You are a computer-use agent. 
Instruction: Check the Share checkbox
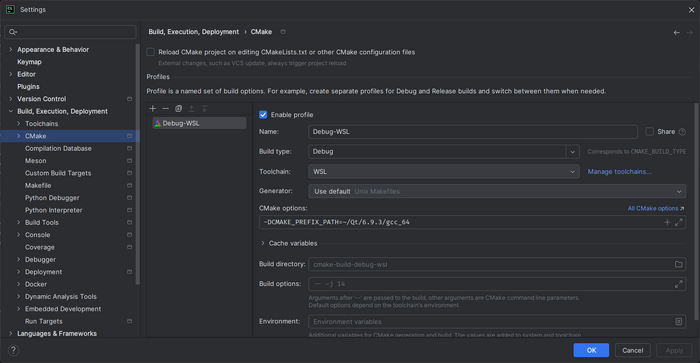650,131
